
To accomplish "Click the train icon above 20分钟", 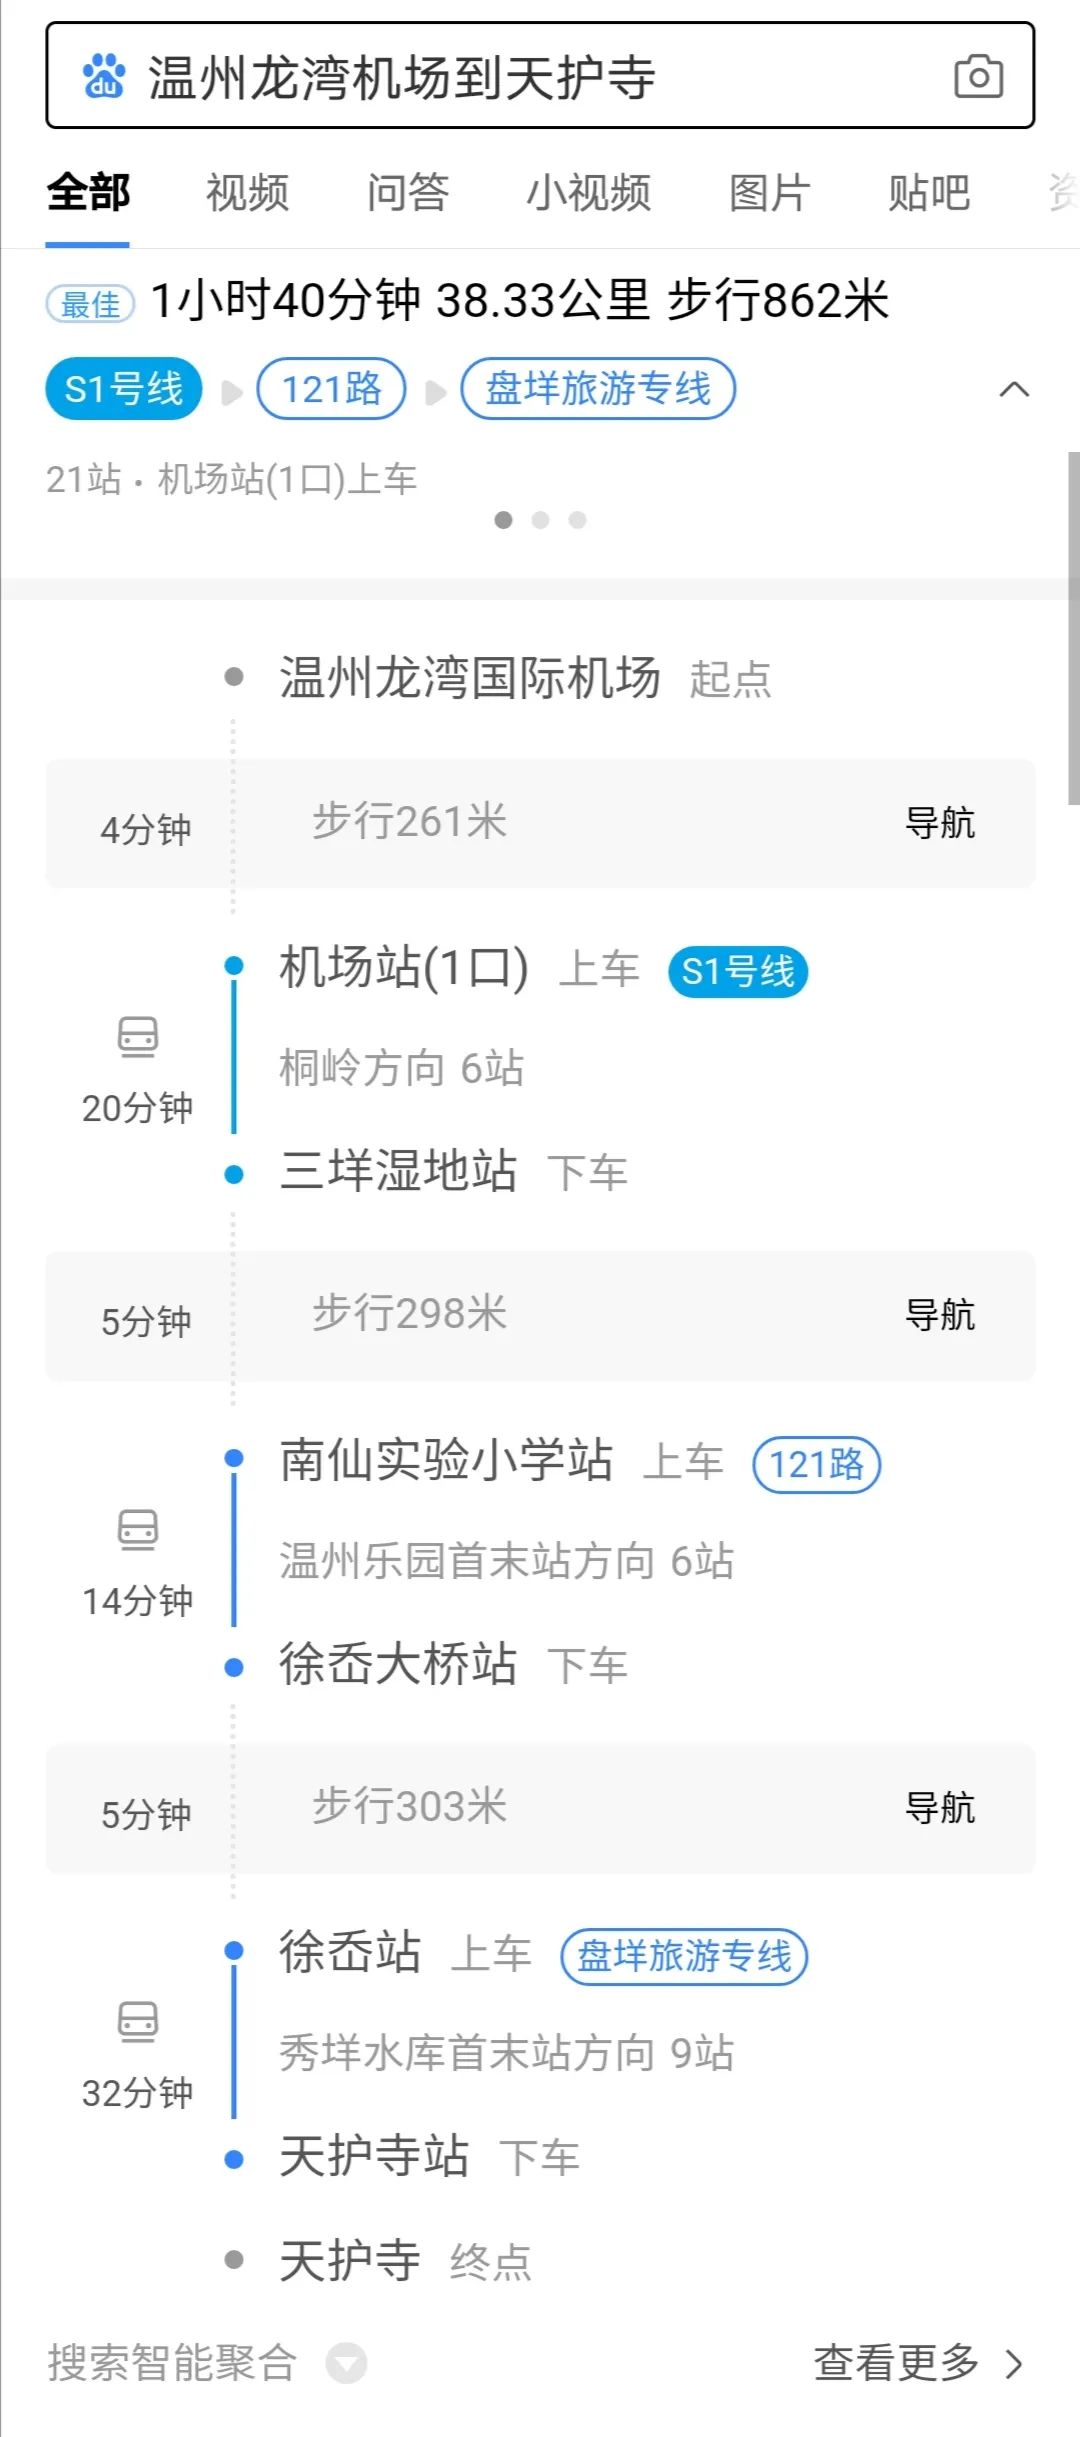I will (x=138, y=1036).
